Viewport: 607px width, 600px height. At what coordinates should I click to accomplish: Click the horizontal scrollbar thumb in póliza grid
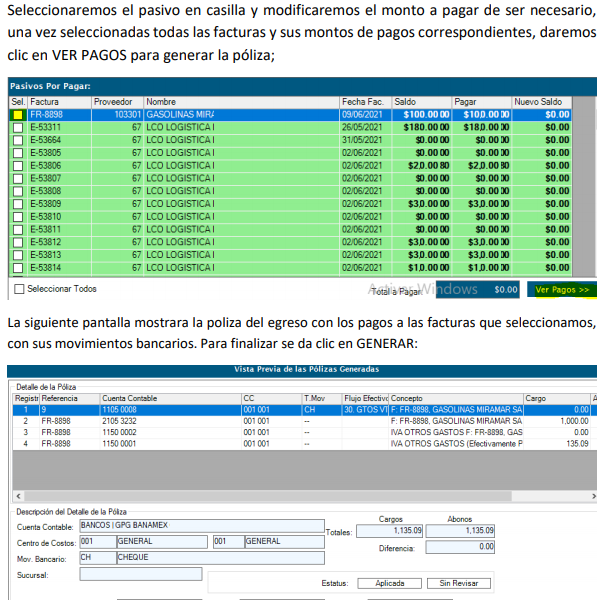(268, 496)
